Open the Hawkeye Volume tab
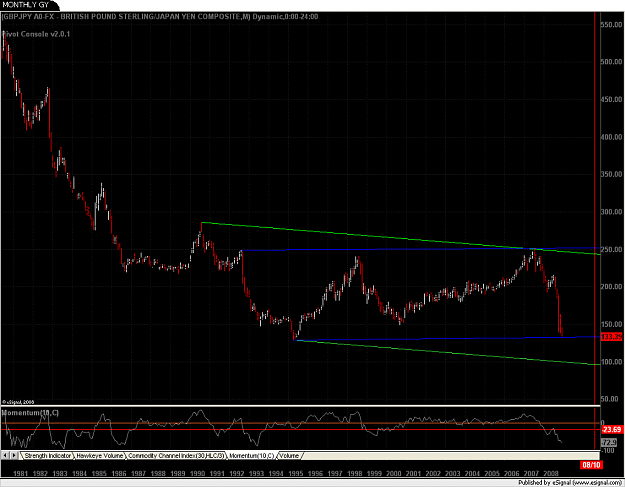This screenshot has width=625, height=487. pyautogui.click(x=100, y=456)
